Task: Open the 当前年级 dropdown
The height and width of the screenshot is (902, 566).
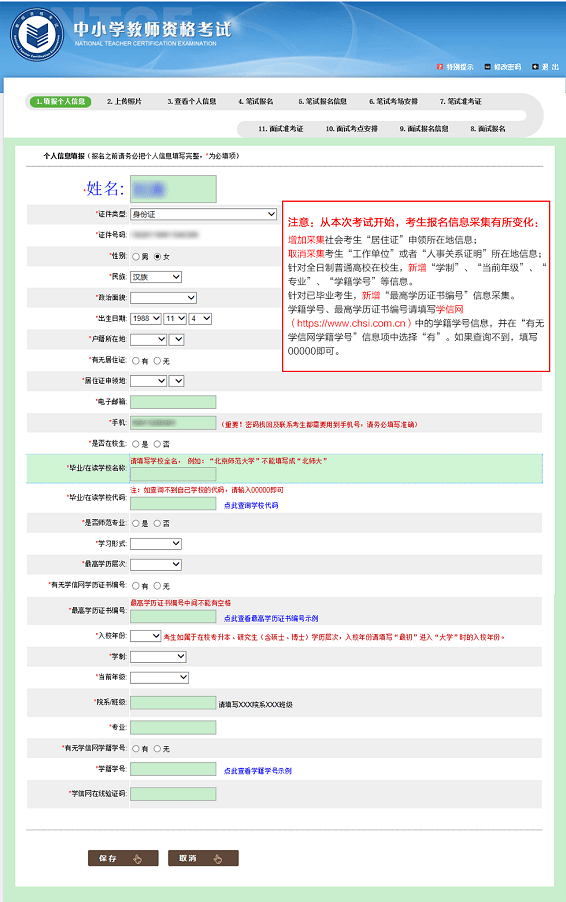Action: tap(160, 677)
